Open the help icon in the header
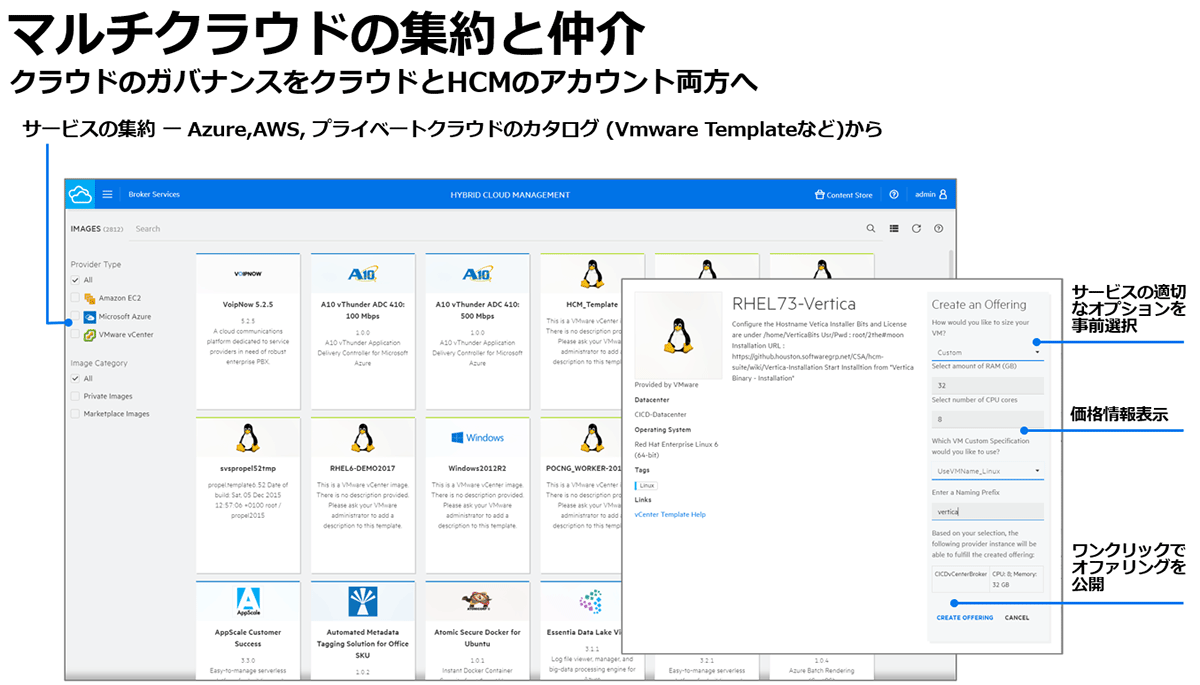Viewport: 1200px width, 685px height. (x=894, y=195)
